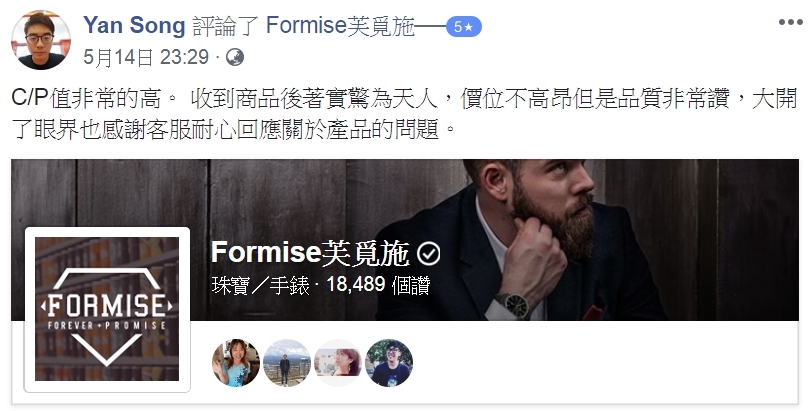
Task: Select third friend avatar with red-haired woman
Action: (x=338, y=363)
